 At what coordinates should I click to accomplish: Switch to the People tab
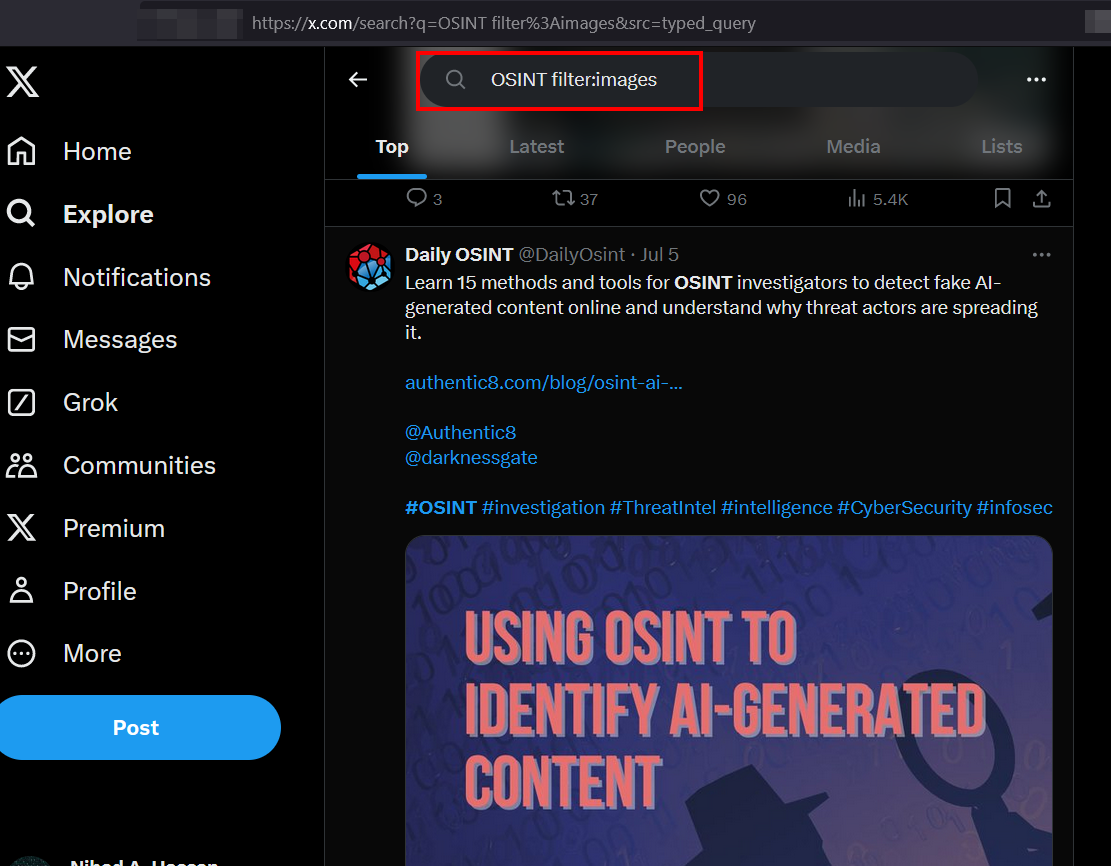point(694,147)
